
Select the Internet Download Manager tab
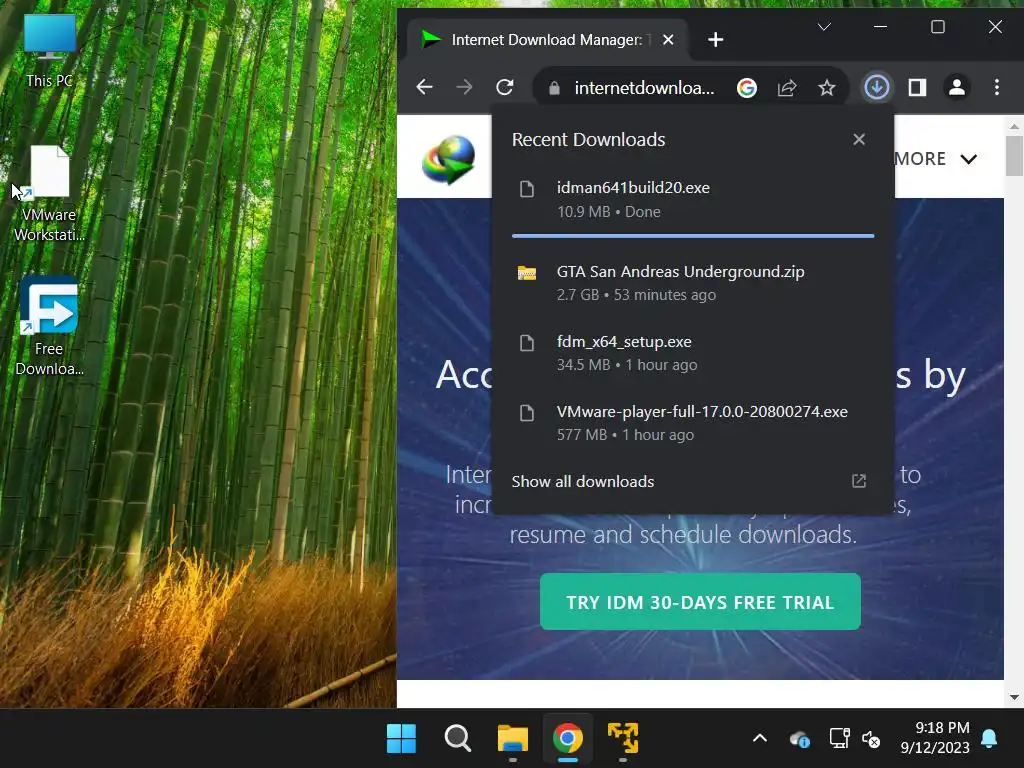pos(547,40)
